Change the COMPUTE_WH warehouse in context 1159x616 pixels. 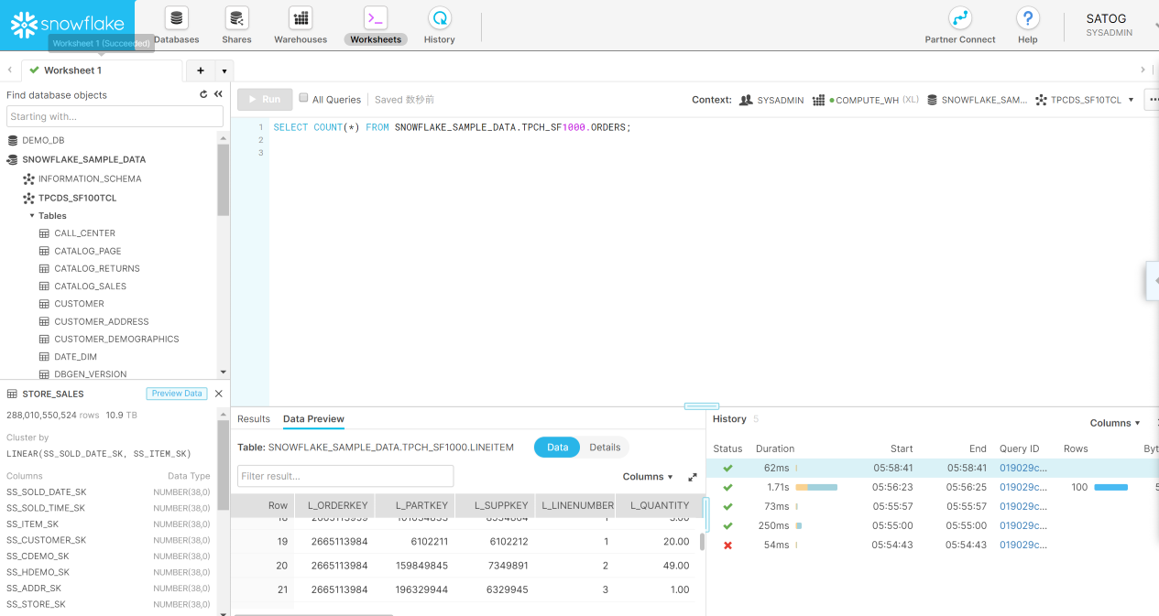(x=866, y=100)
